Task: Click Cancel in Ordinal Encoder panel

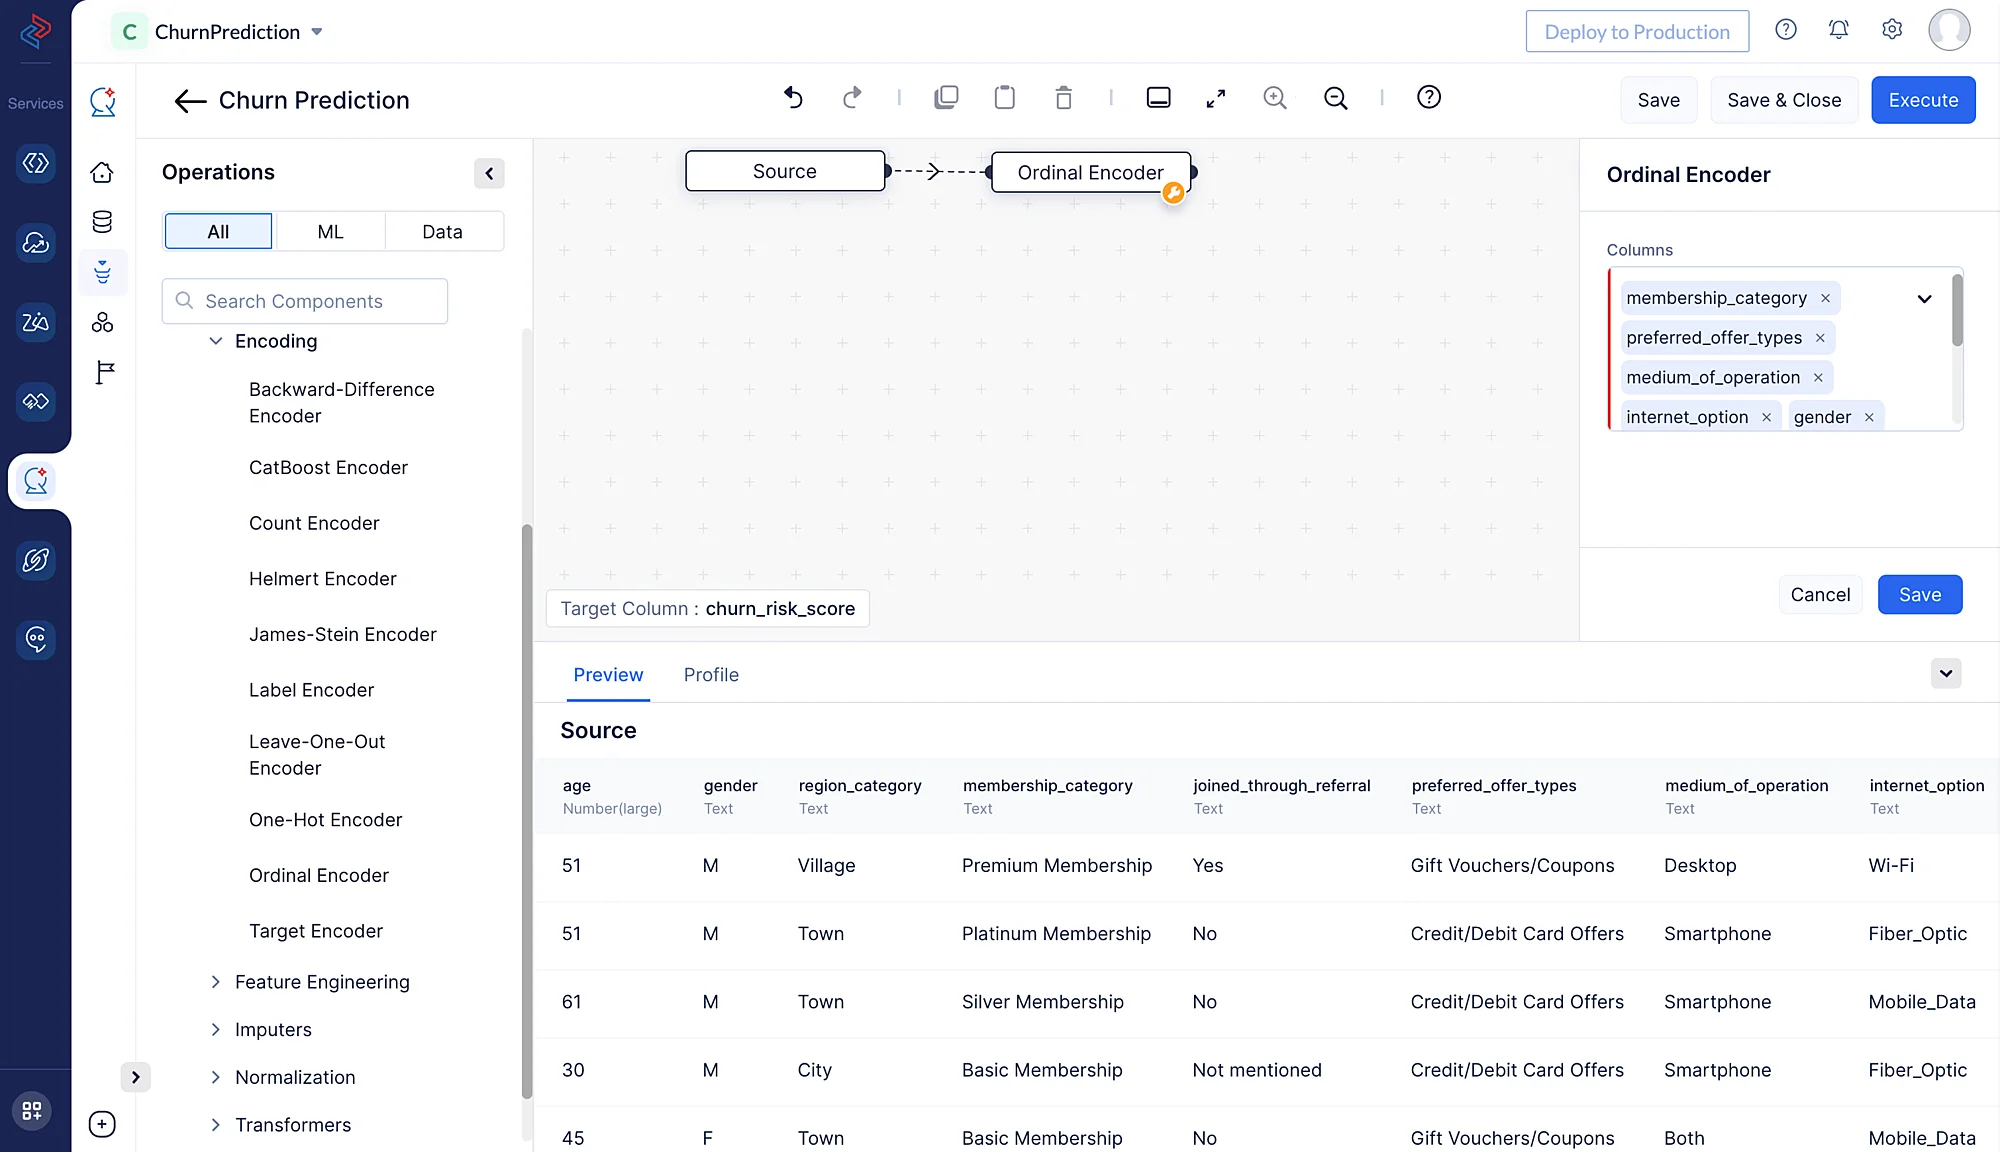Action: (x=1819, y=595)
